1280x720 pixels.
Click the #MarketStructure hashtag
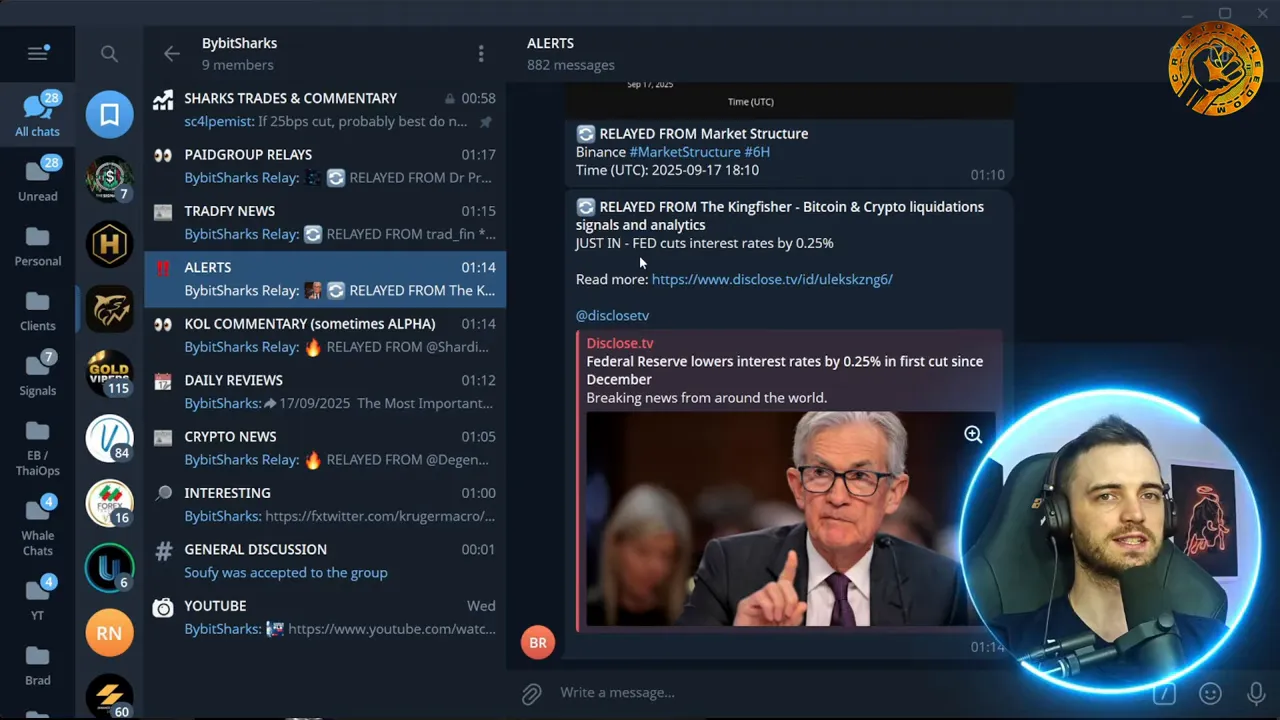point(685,152)
